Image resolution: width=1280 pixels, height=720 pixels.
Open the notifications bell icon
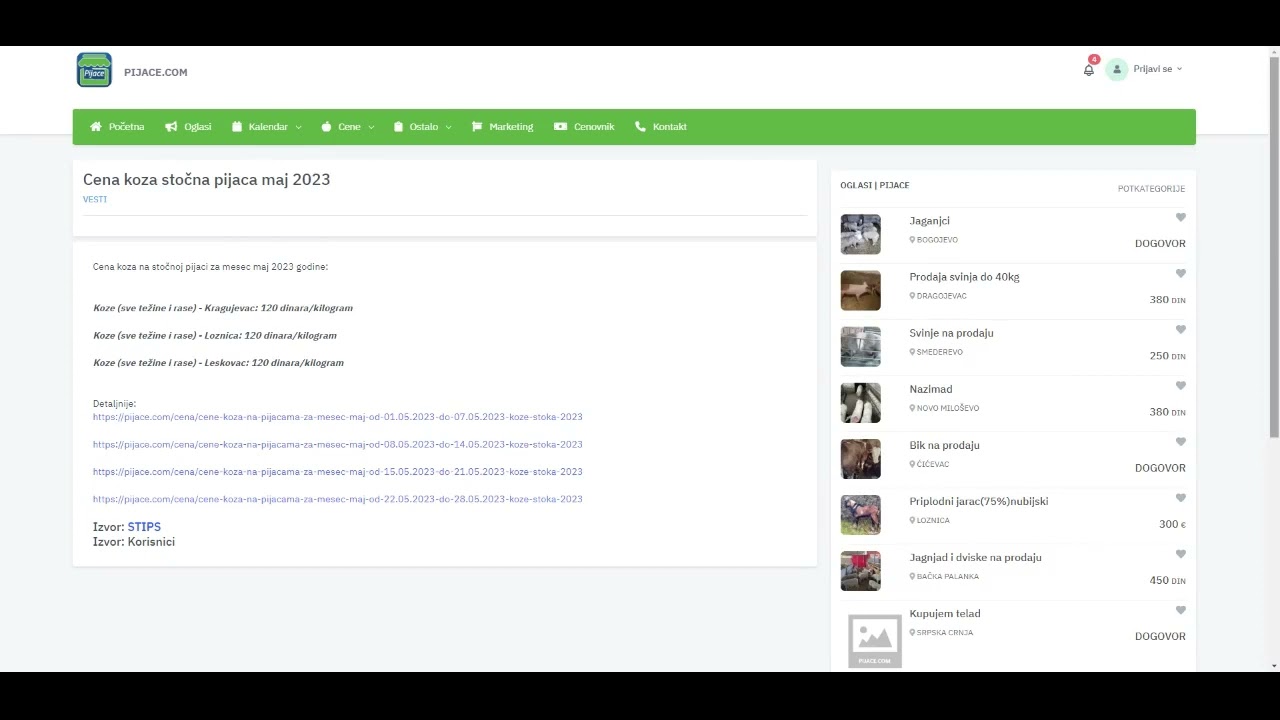coord(1089,70)
